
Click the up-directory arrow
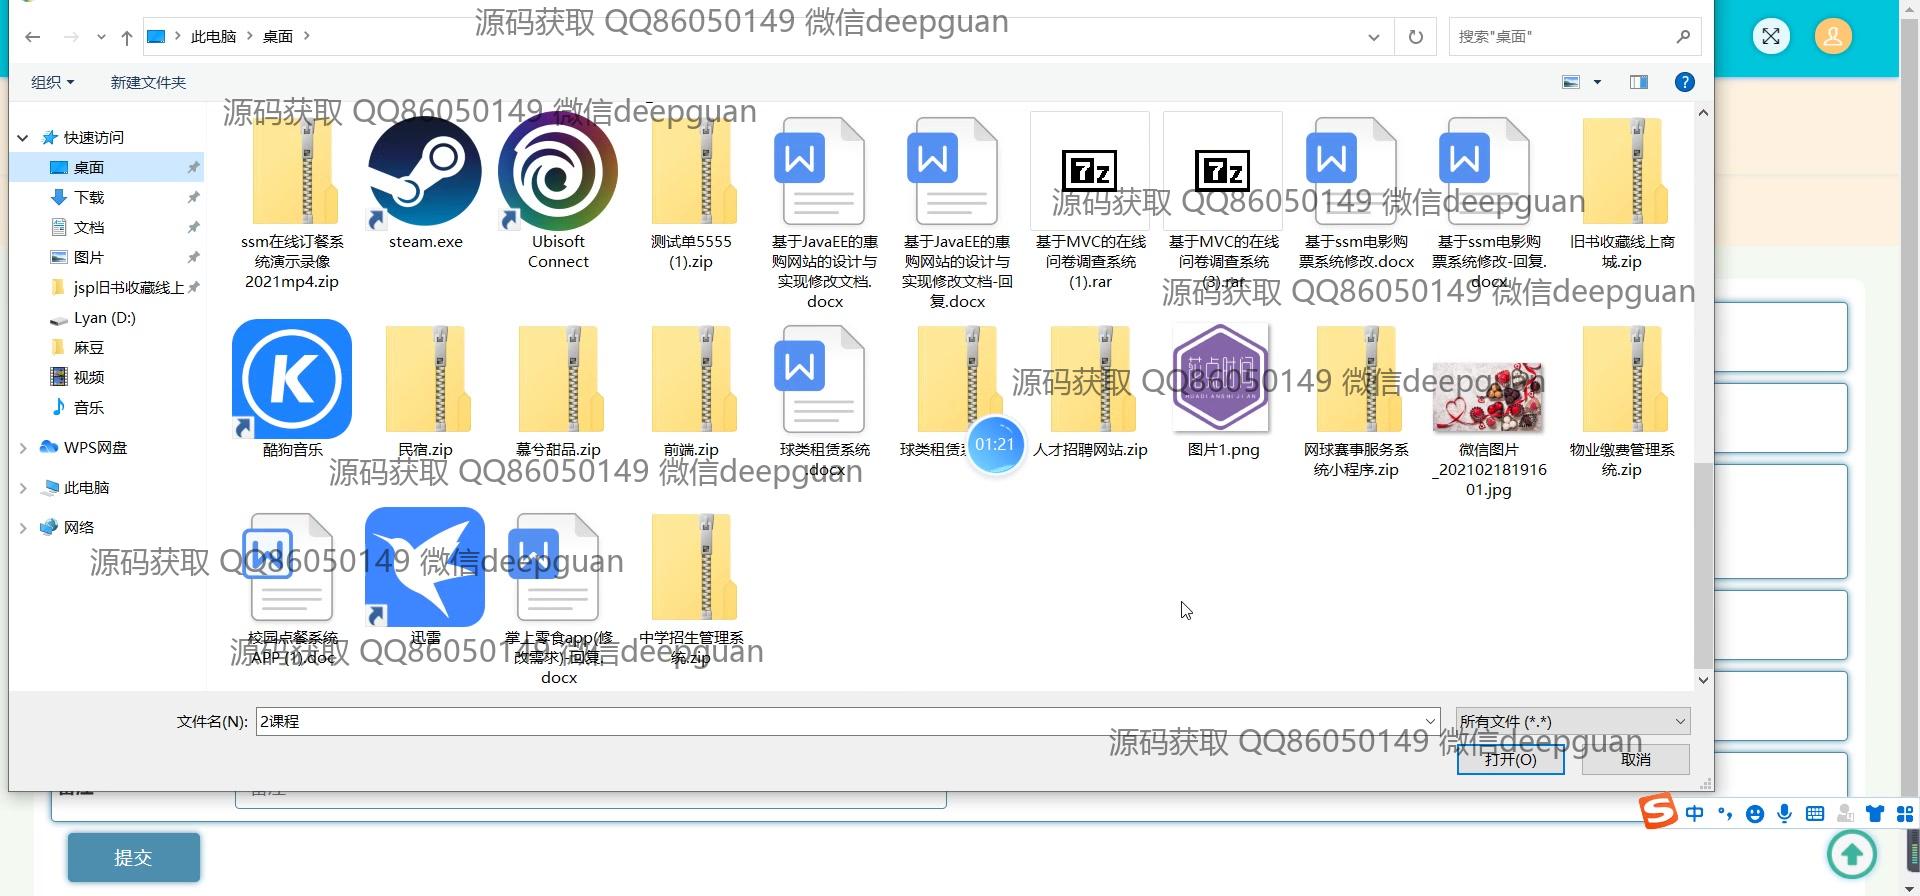126,37
